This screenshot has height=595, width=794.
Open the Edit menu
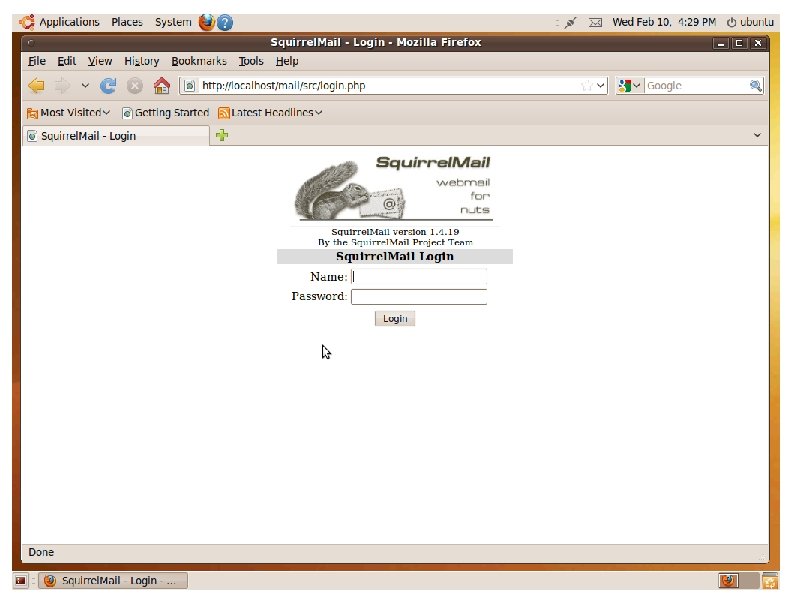tap(66, 61)
